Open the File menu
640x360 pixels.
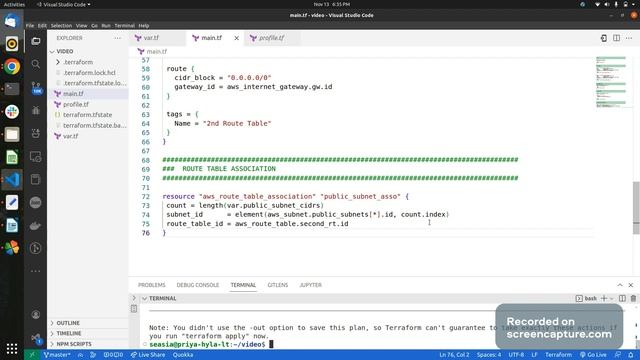pos(30,25)
